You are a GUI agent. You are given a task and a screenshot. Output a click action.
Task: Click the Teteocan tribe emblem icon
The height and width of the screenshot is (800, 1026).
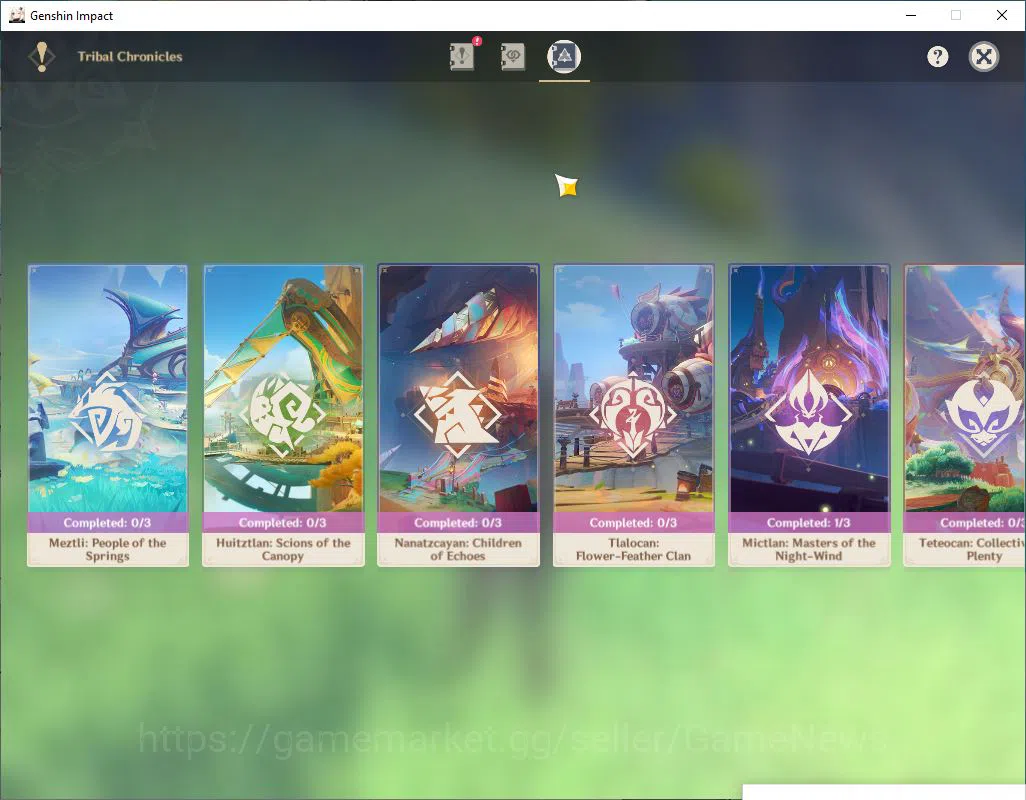(983, 415)
